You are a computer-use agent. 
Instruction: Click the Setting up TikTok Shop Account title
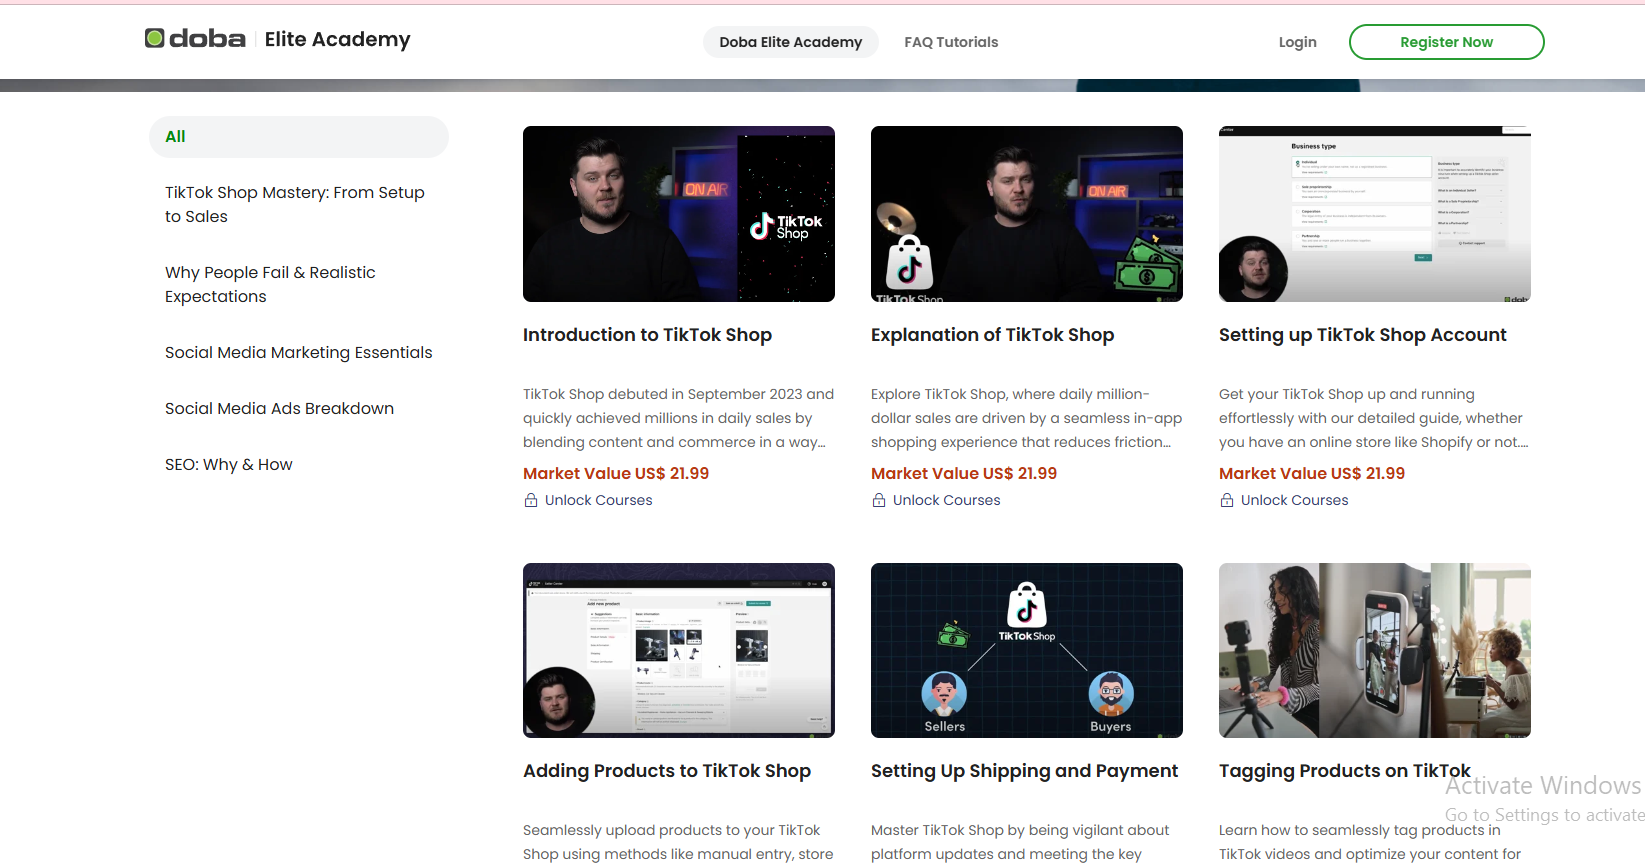click(x=1362, y=335)
